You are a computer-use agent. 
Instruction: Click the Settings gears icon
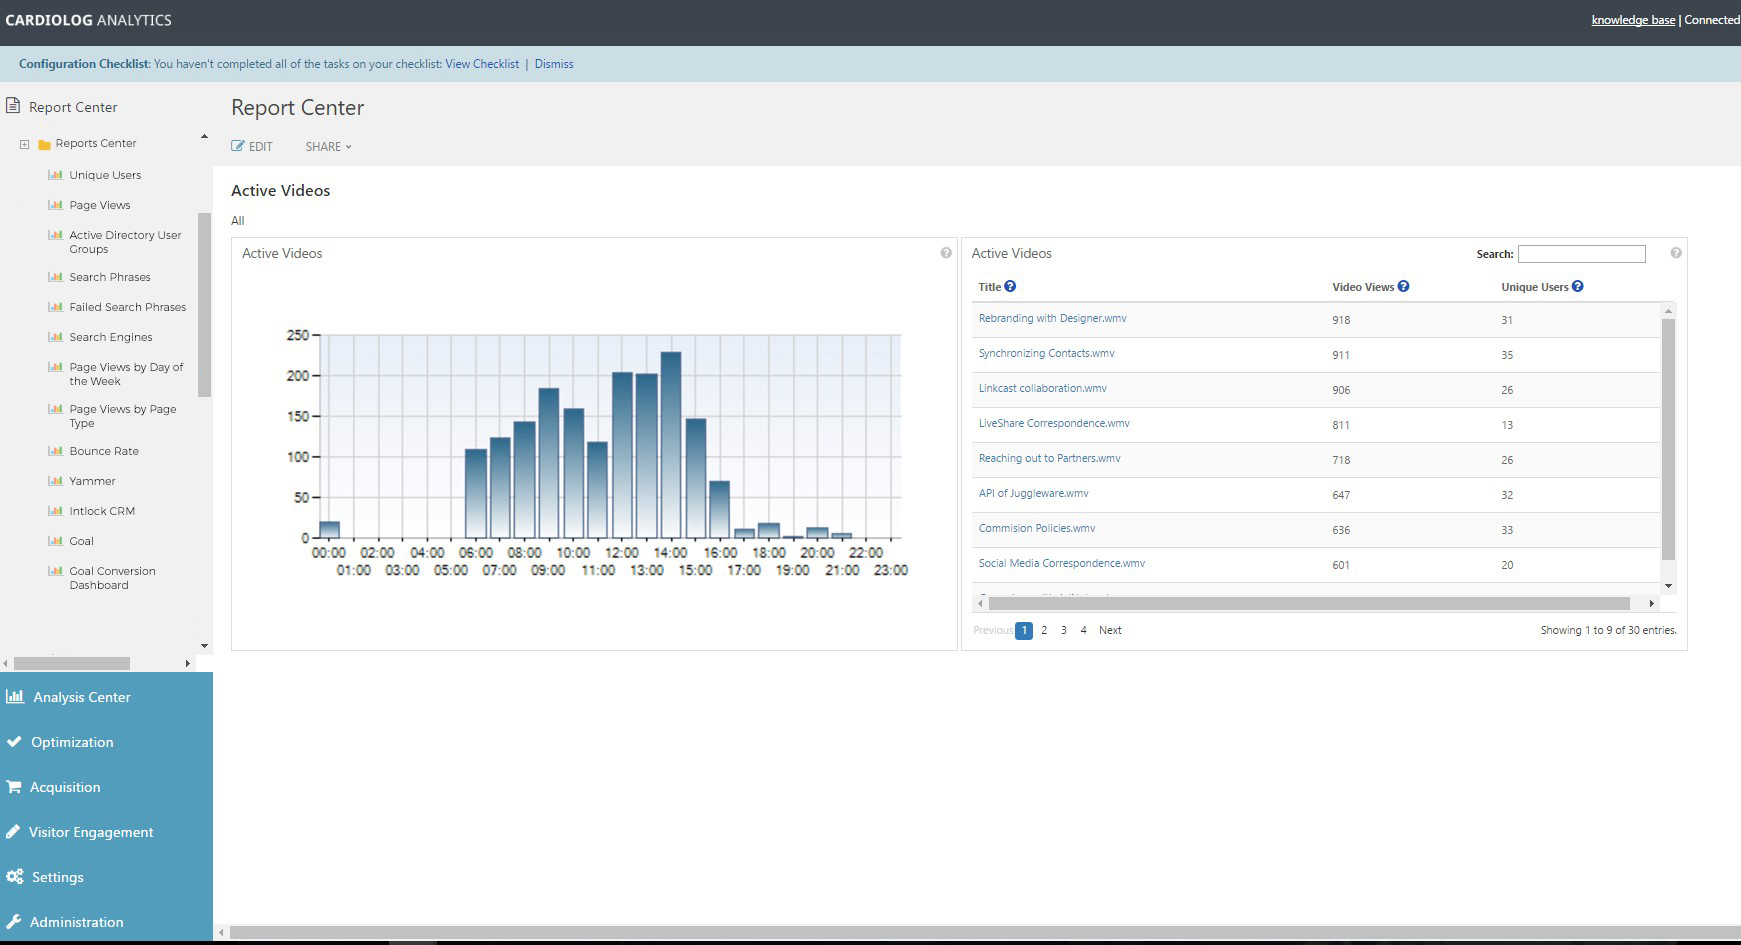click(x=15, y=877)
